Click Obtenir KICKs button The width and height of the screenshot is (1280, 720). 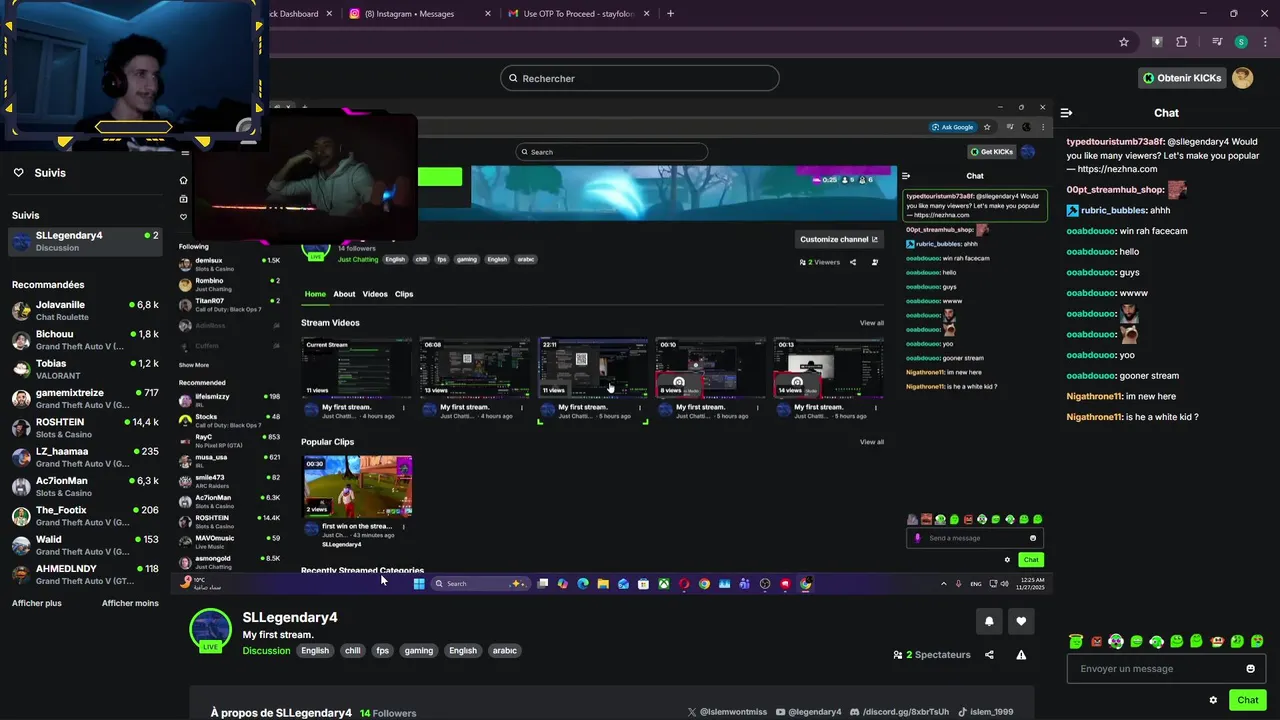click(x=1182, y=78)
